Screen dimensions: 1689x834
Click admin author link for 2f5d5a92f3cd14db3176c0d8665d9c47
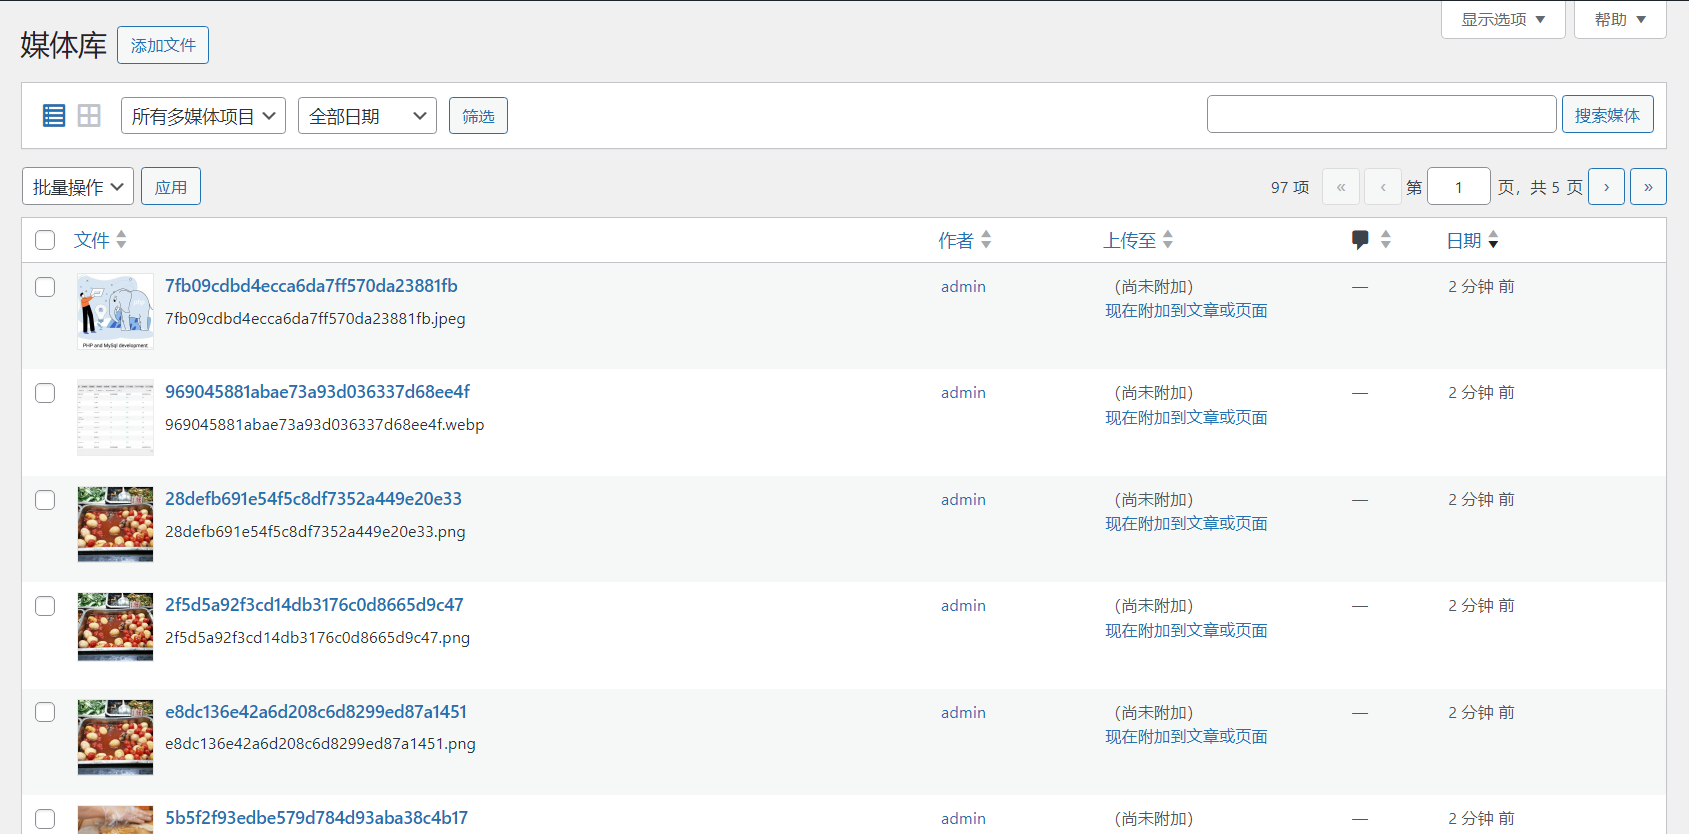click(963, 606)
